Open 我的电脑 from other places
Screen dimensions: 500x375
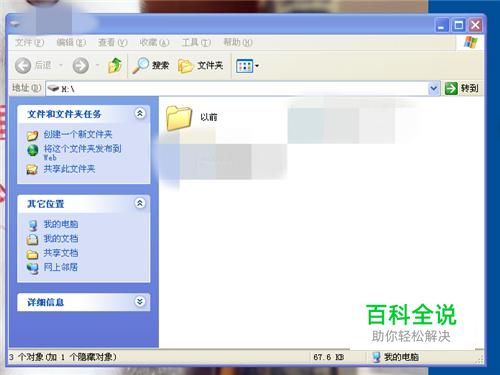pyautogui.click(x=61, y=224)
